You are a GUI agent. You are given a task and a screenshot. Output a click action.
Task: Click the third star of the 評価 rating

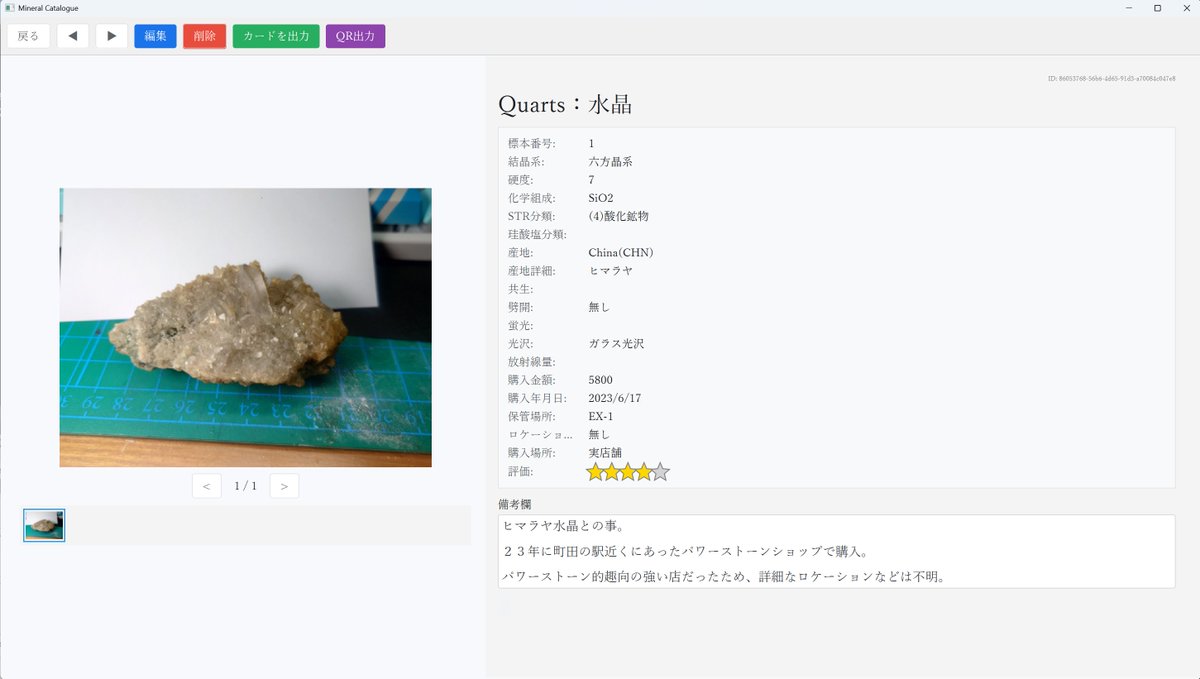point(627,471)
